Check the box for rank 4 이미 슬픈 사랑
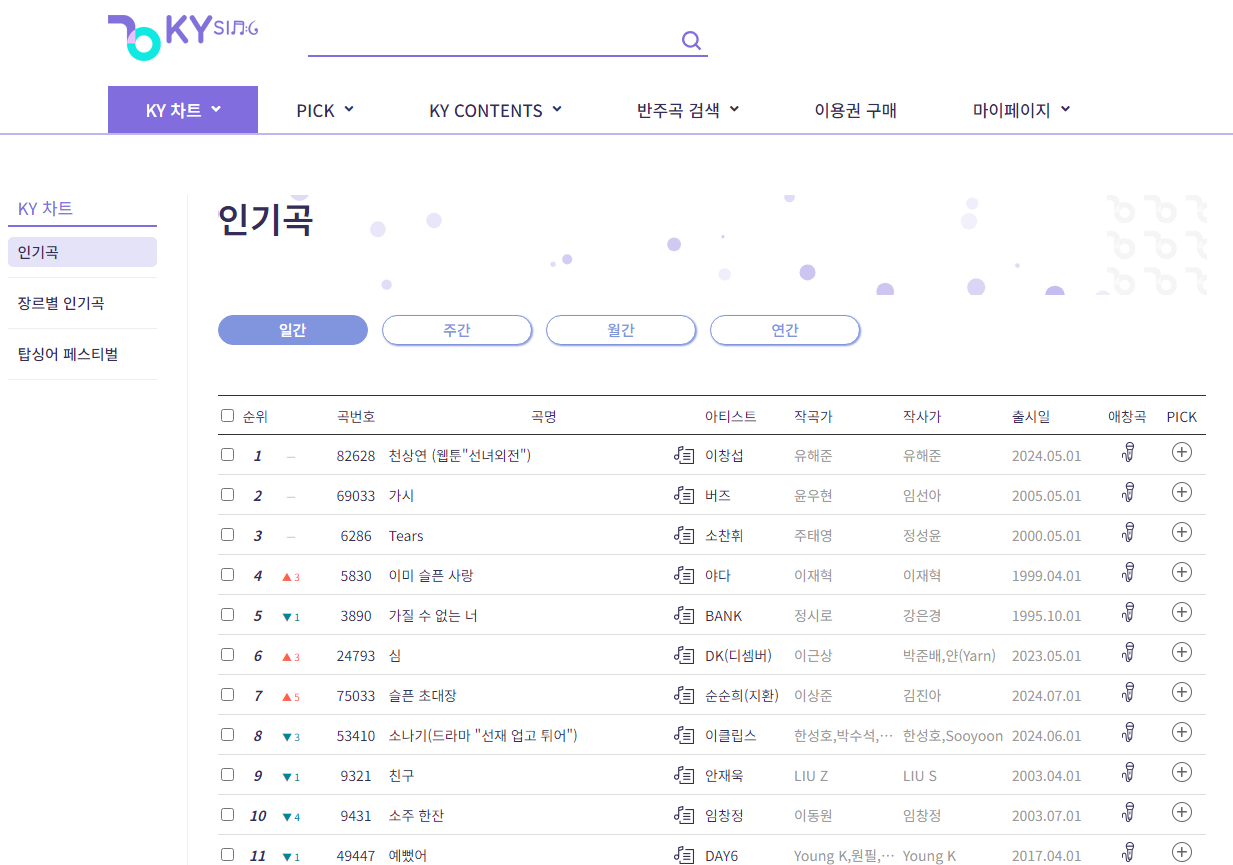The height and width of the screenshot is (865, 1233). tap(227, 574)
